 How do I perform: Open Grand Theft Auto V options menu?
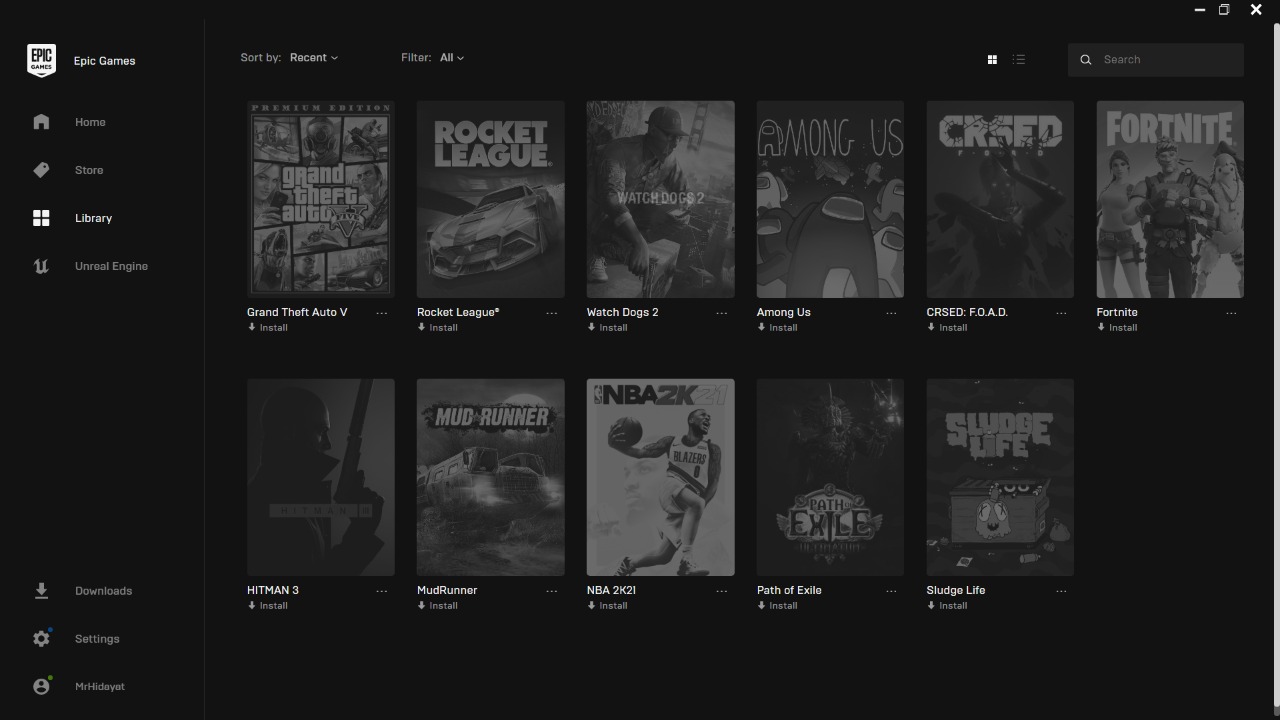pyautogui.click(x=382, y=313)
